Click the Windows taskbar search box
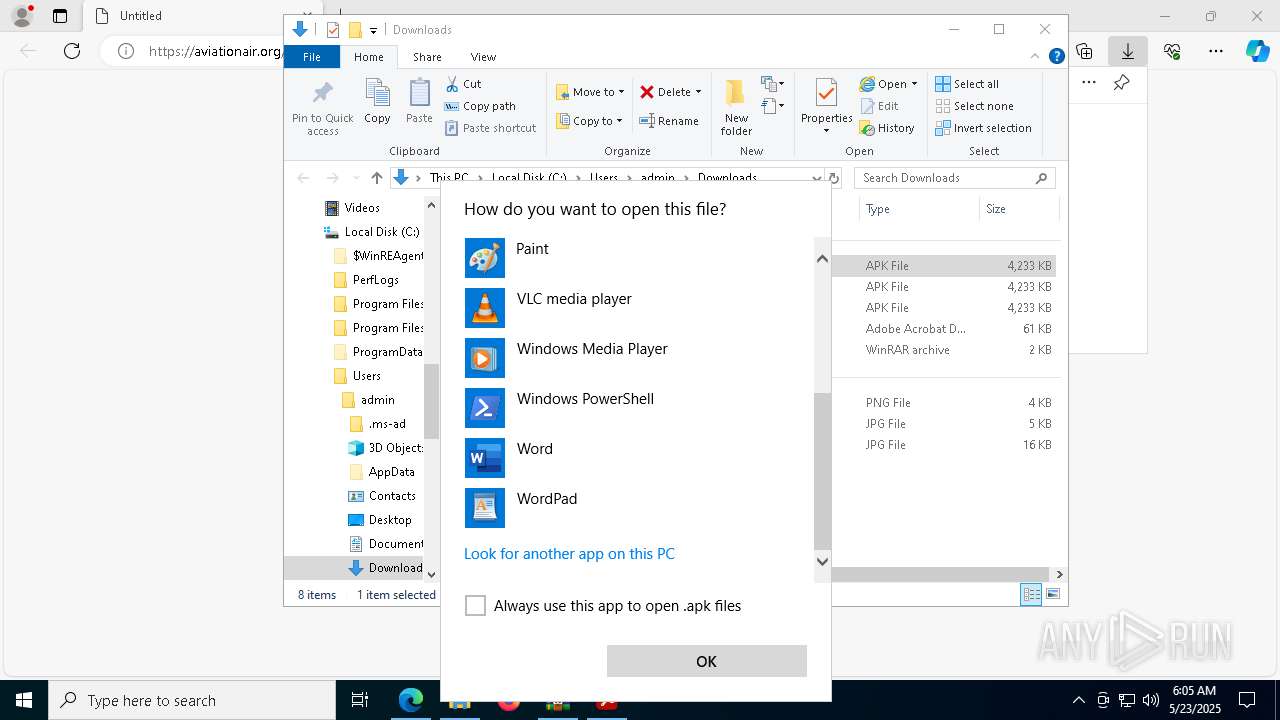1280x720 pixels. [x=192, y=700]
